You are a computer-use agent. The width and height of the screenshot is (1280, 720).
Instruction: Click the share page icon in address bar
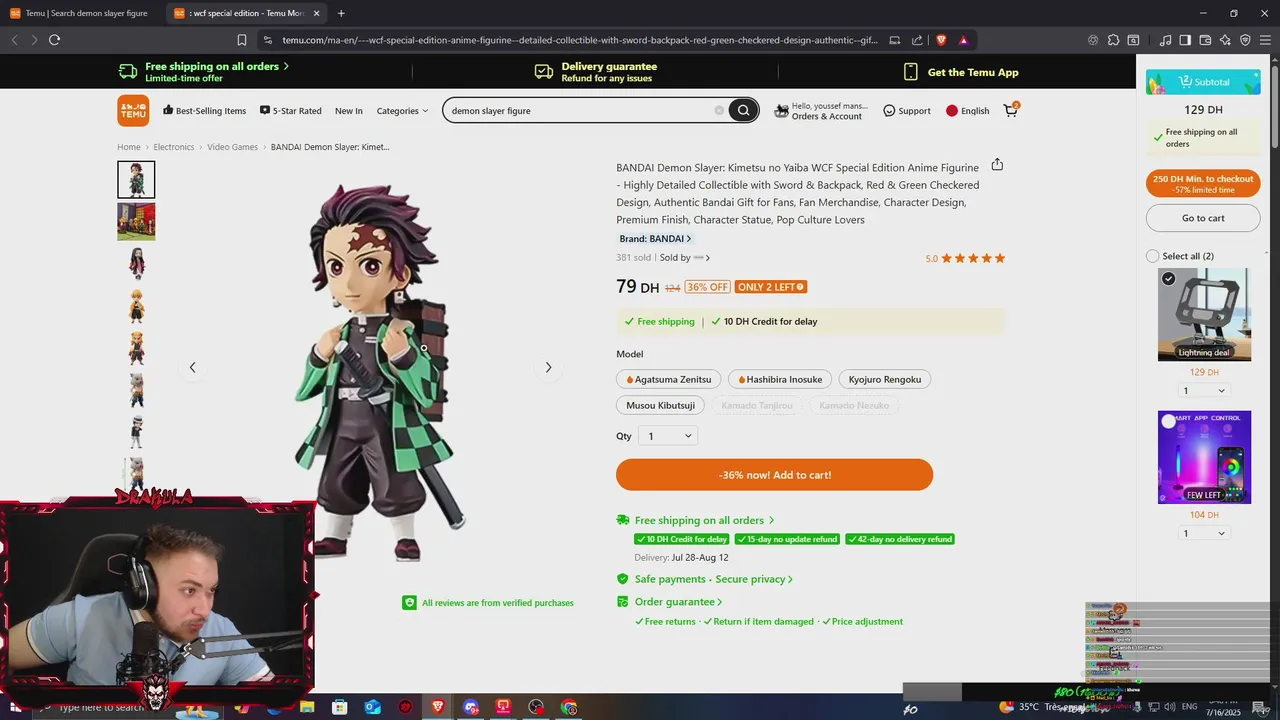click(917, 40)
